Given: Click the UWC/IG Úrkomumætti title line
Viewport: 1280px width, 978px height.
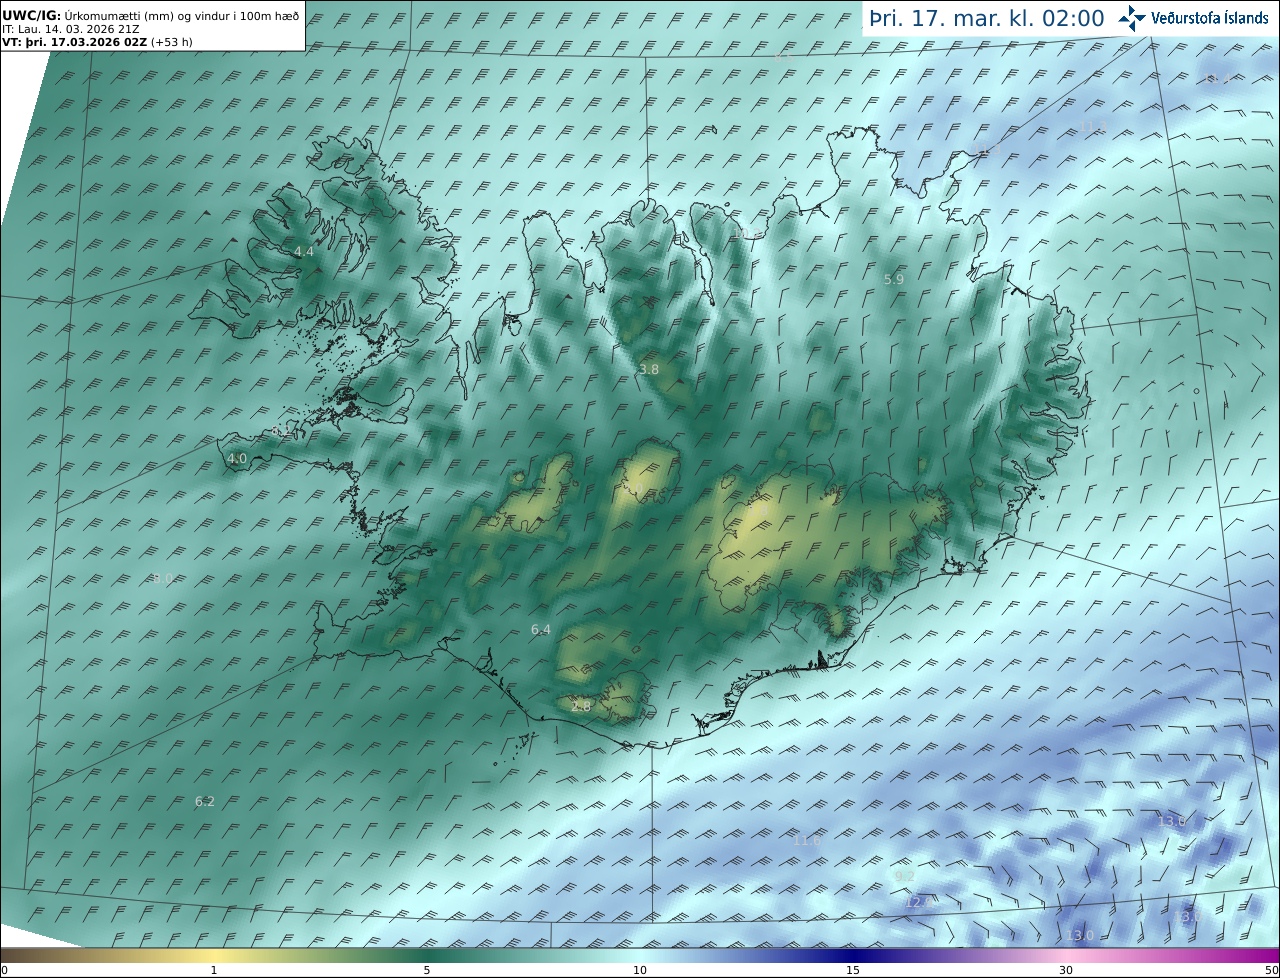Looking at the screenshot, I should click(x=150, y=16).
